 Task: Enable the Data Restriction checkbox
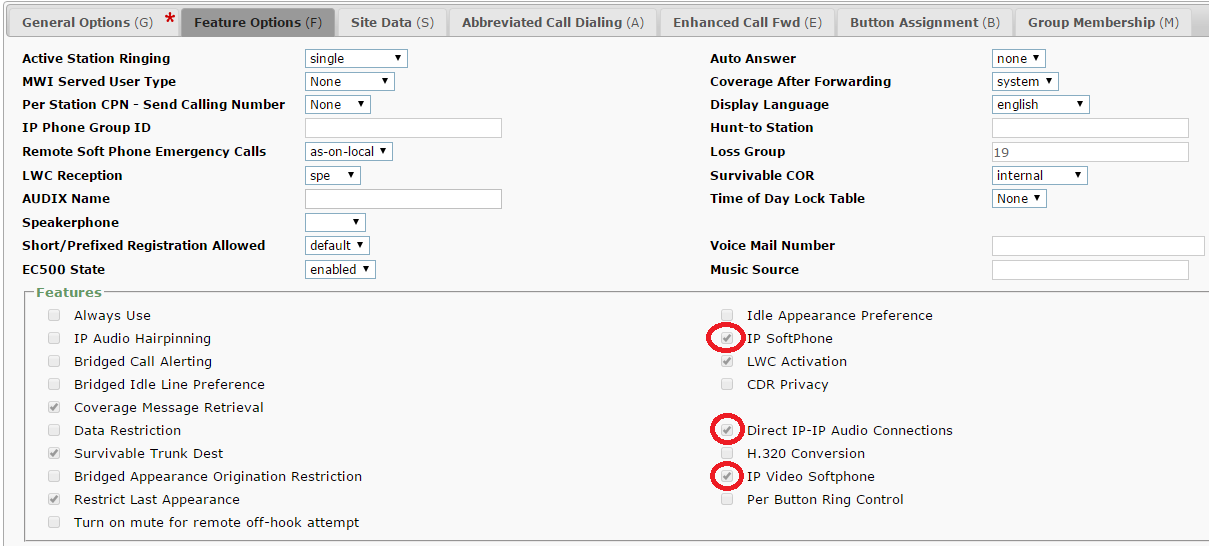coord(54,430)
